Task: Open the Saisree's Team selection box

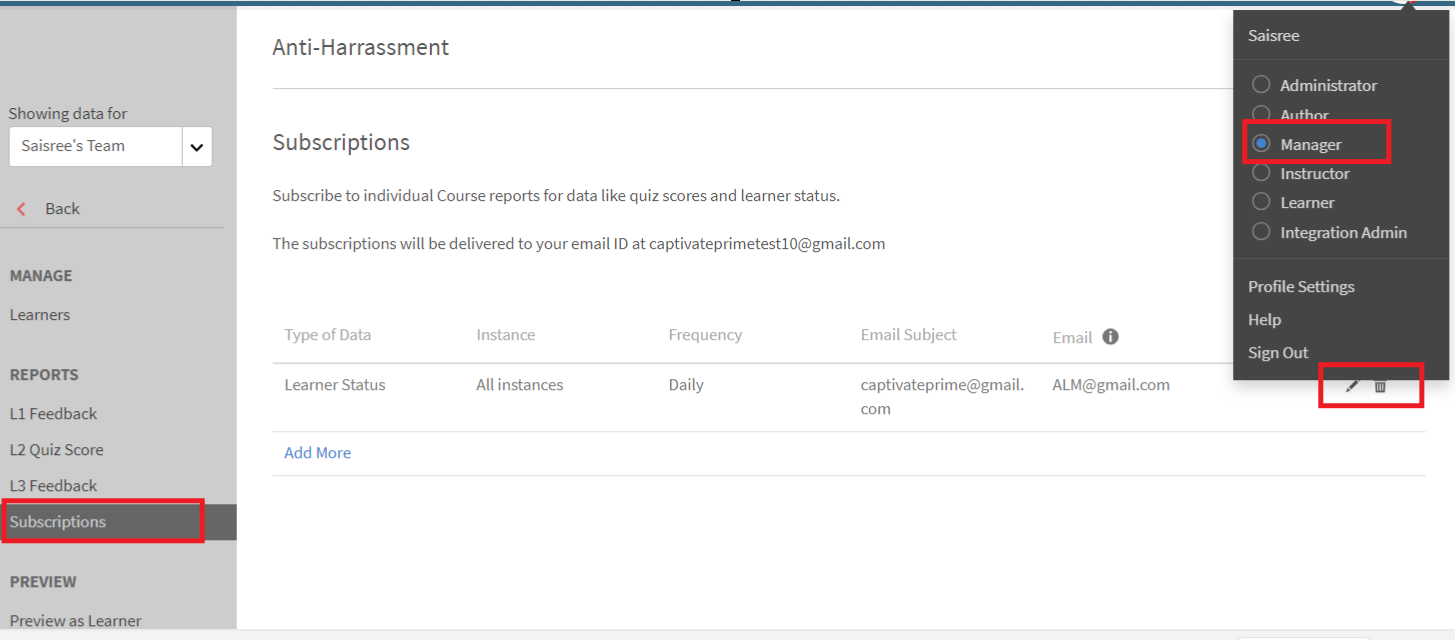Action: click(96, 146)
